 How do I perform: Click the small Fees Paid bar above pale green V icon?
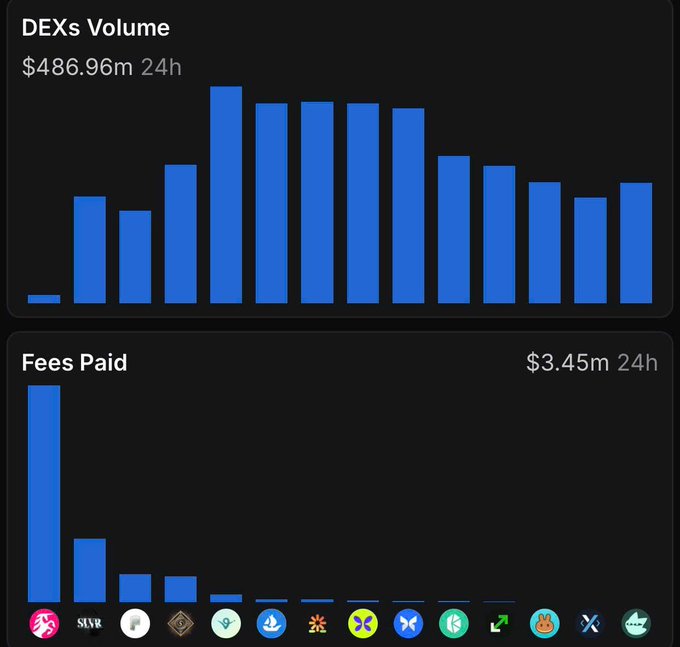pos(226,598)
